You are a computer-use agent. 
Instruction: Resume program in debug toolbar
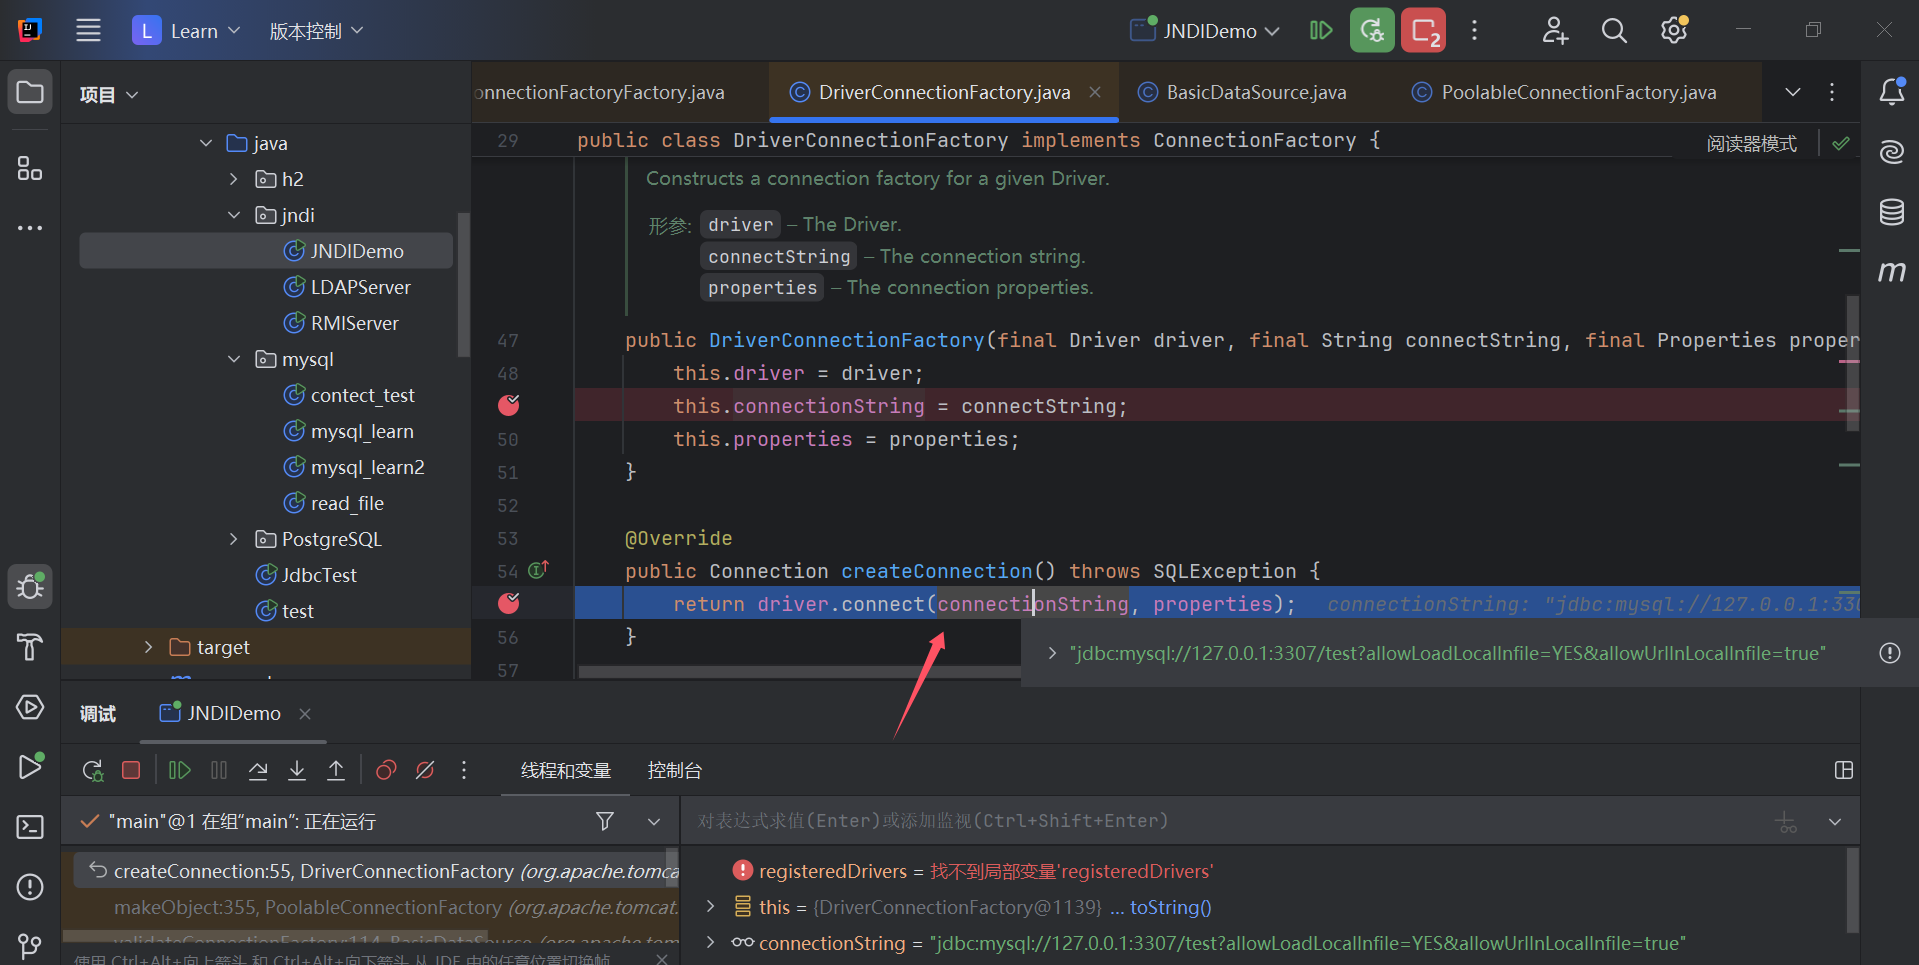179,770
